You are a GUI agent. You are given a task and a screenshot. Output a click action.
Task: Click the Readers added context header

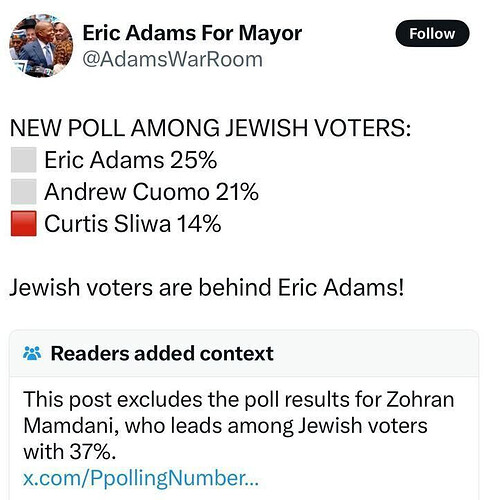pos(162,353)
